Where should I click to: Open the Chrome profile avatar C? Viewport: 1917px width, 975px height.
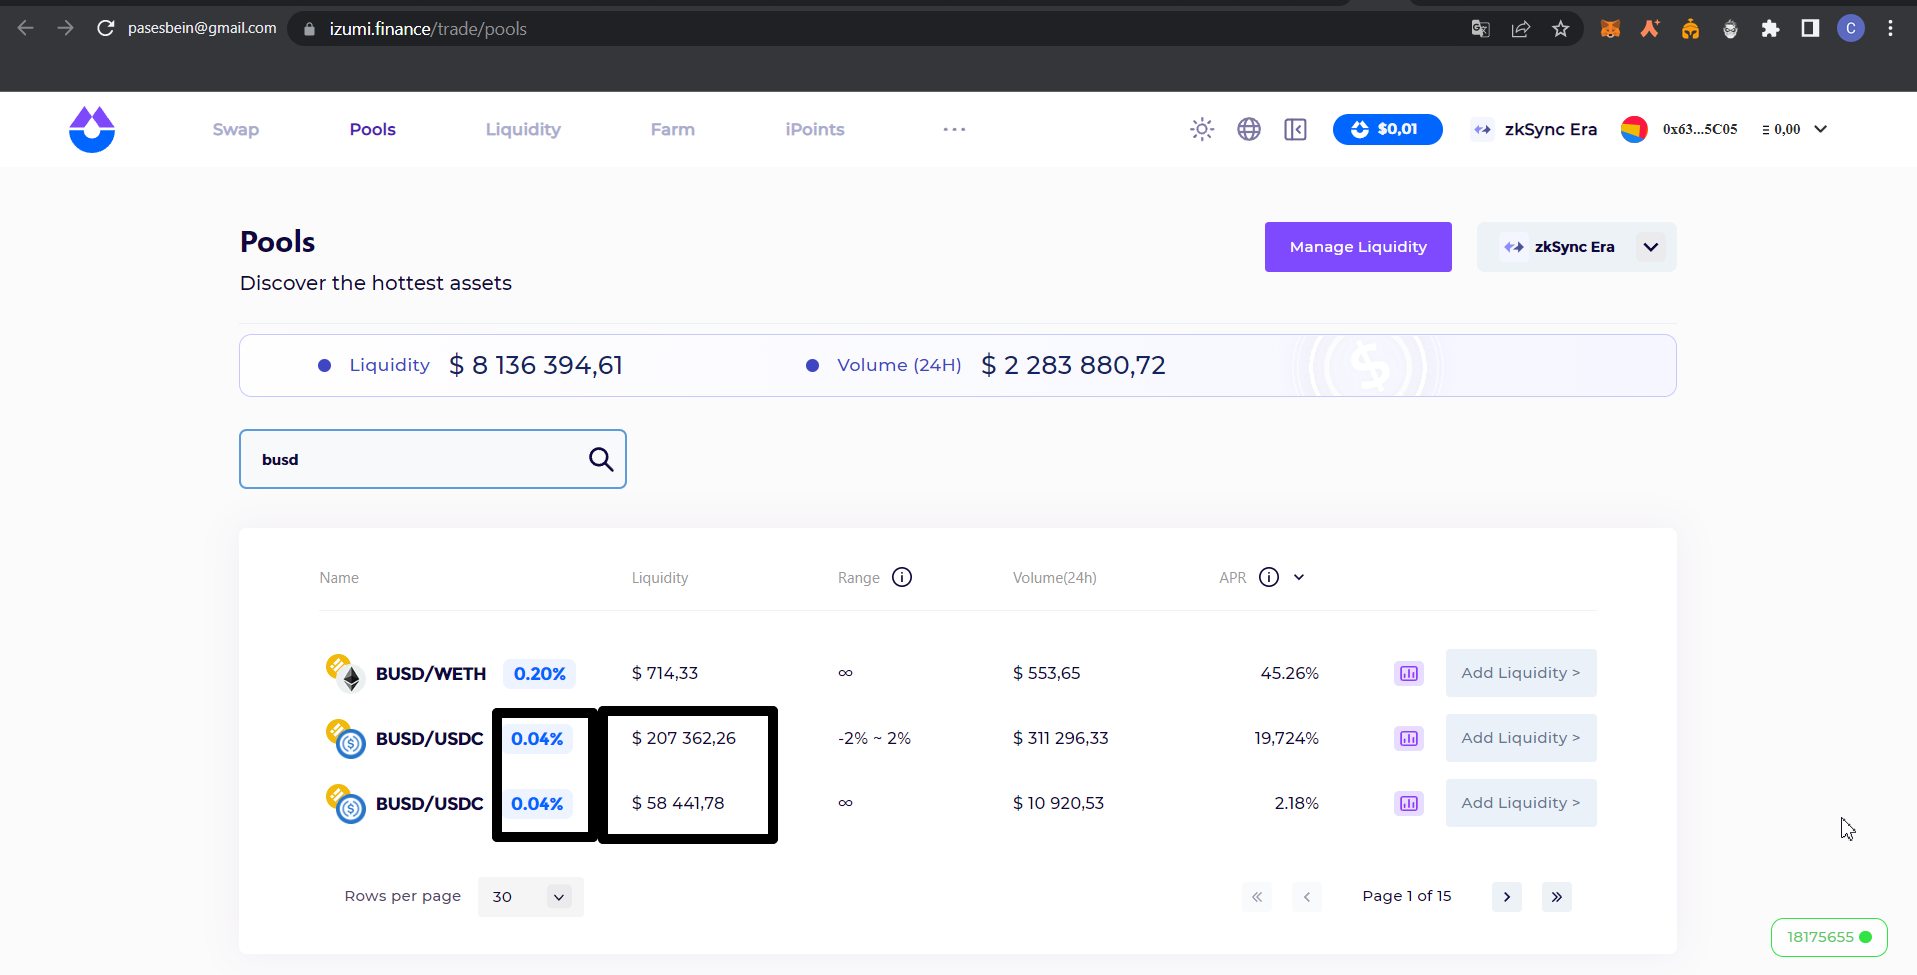point(1851,29)
